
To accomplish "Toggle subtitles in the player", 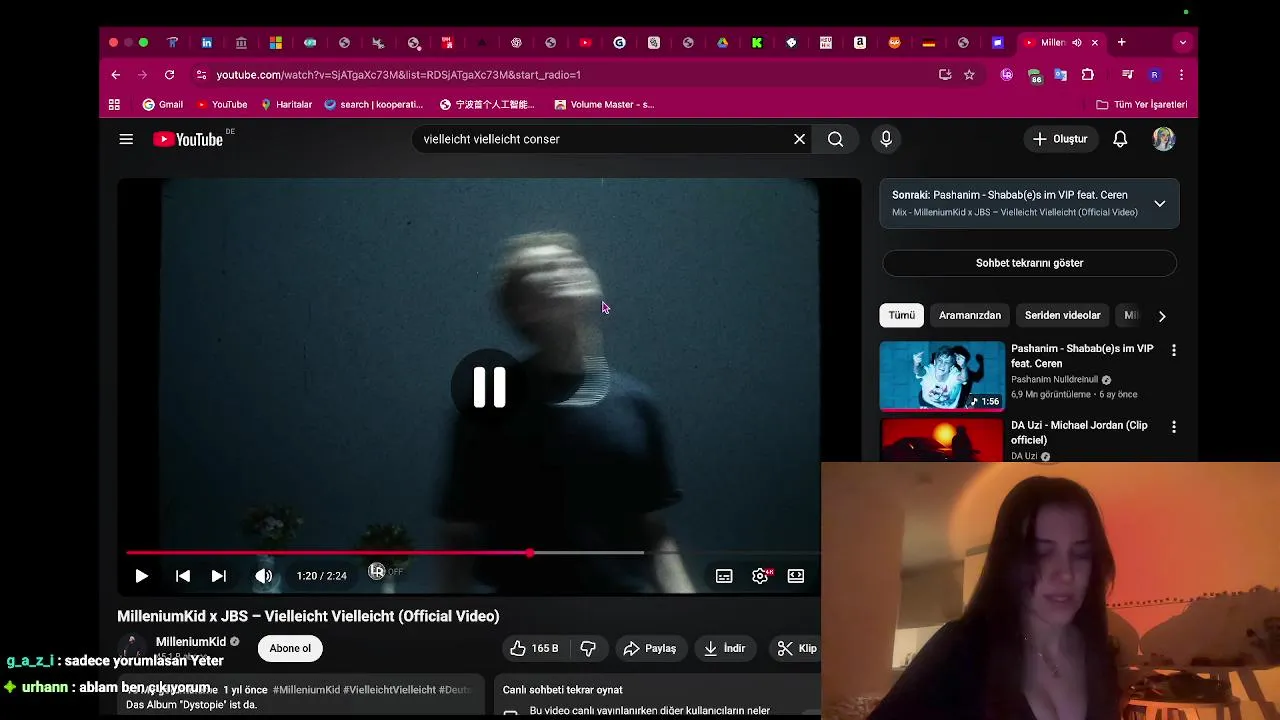I will point(724,576).
